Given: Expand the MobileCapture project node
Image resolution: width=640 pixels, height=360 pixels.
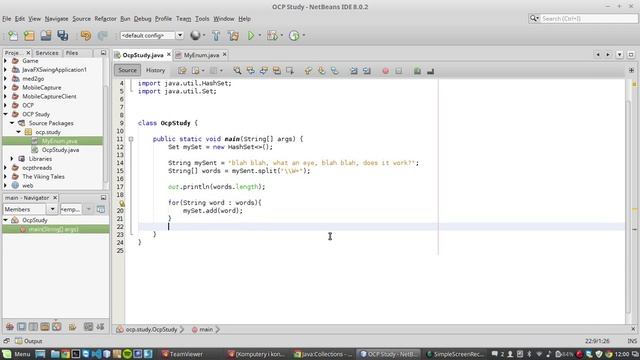Looking at the screenshot, I should tap(5, 87).
